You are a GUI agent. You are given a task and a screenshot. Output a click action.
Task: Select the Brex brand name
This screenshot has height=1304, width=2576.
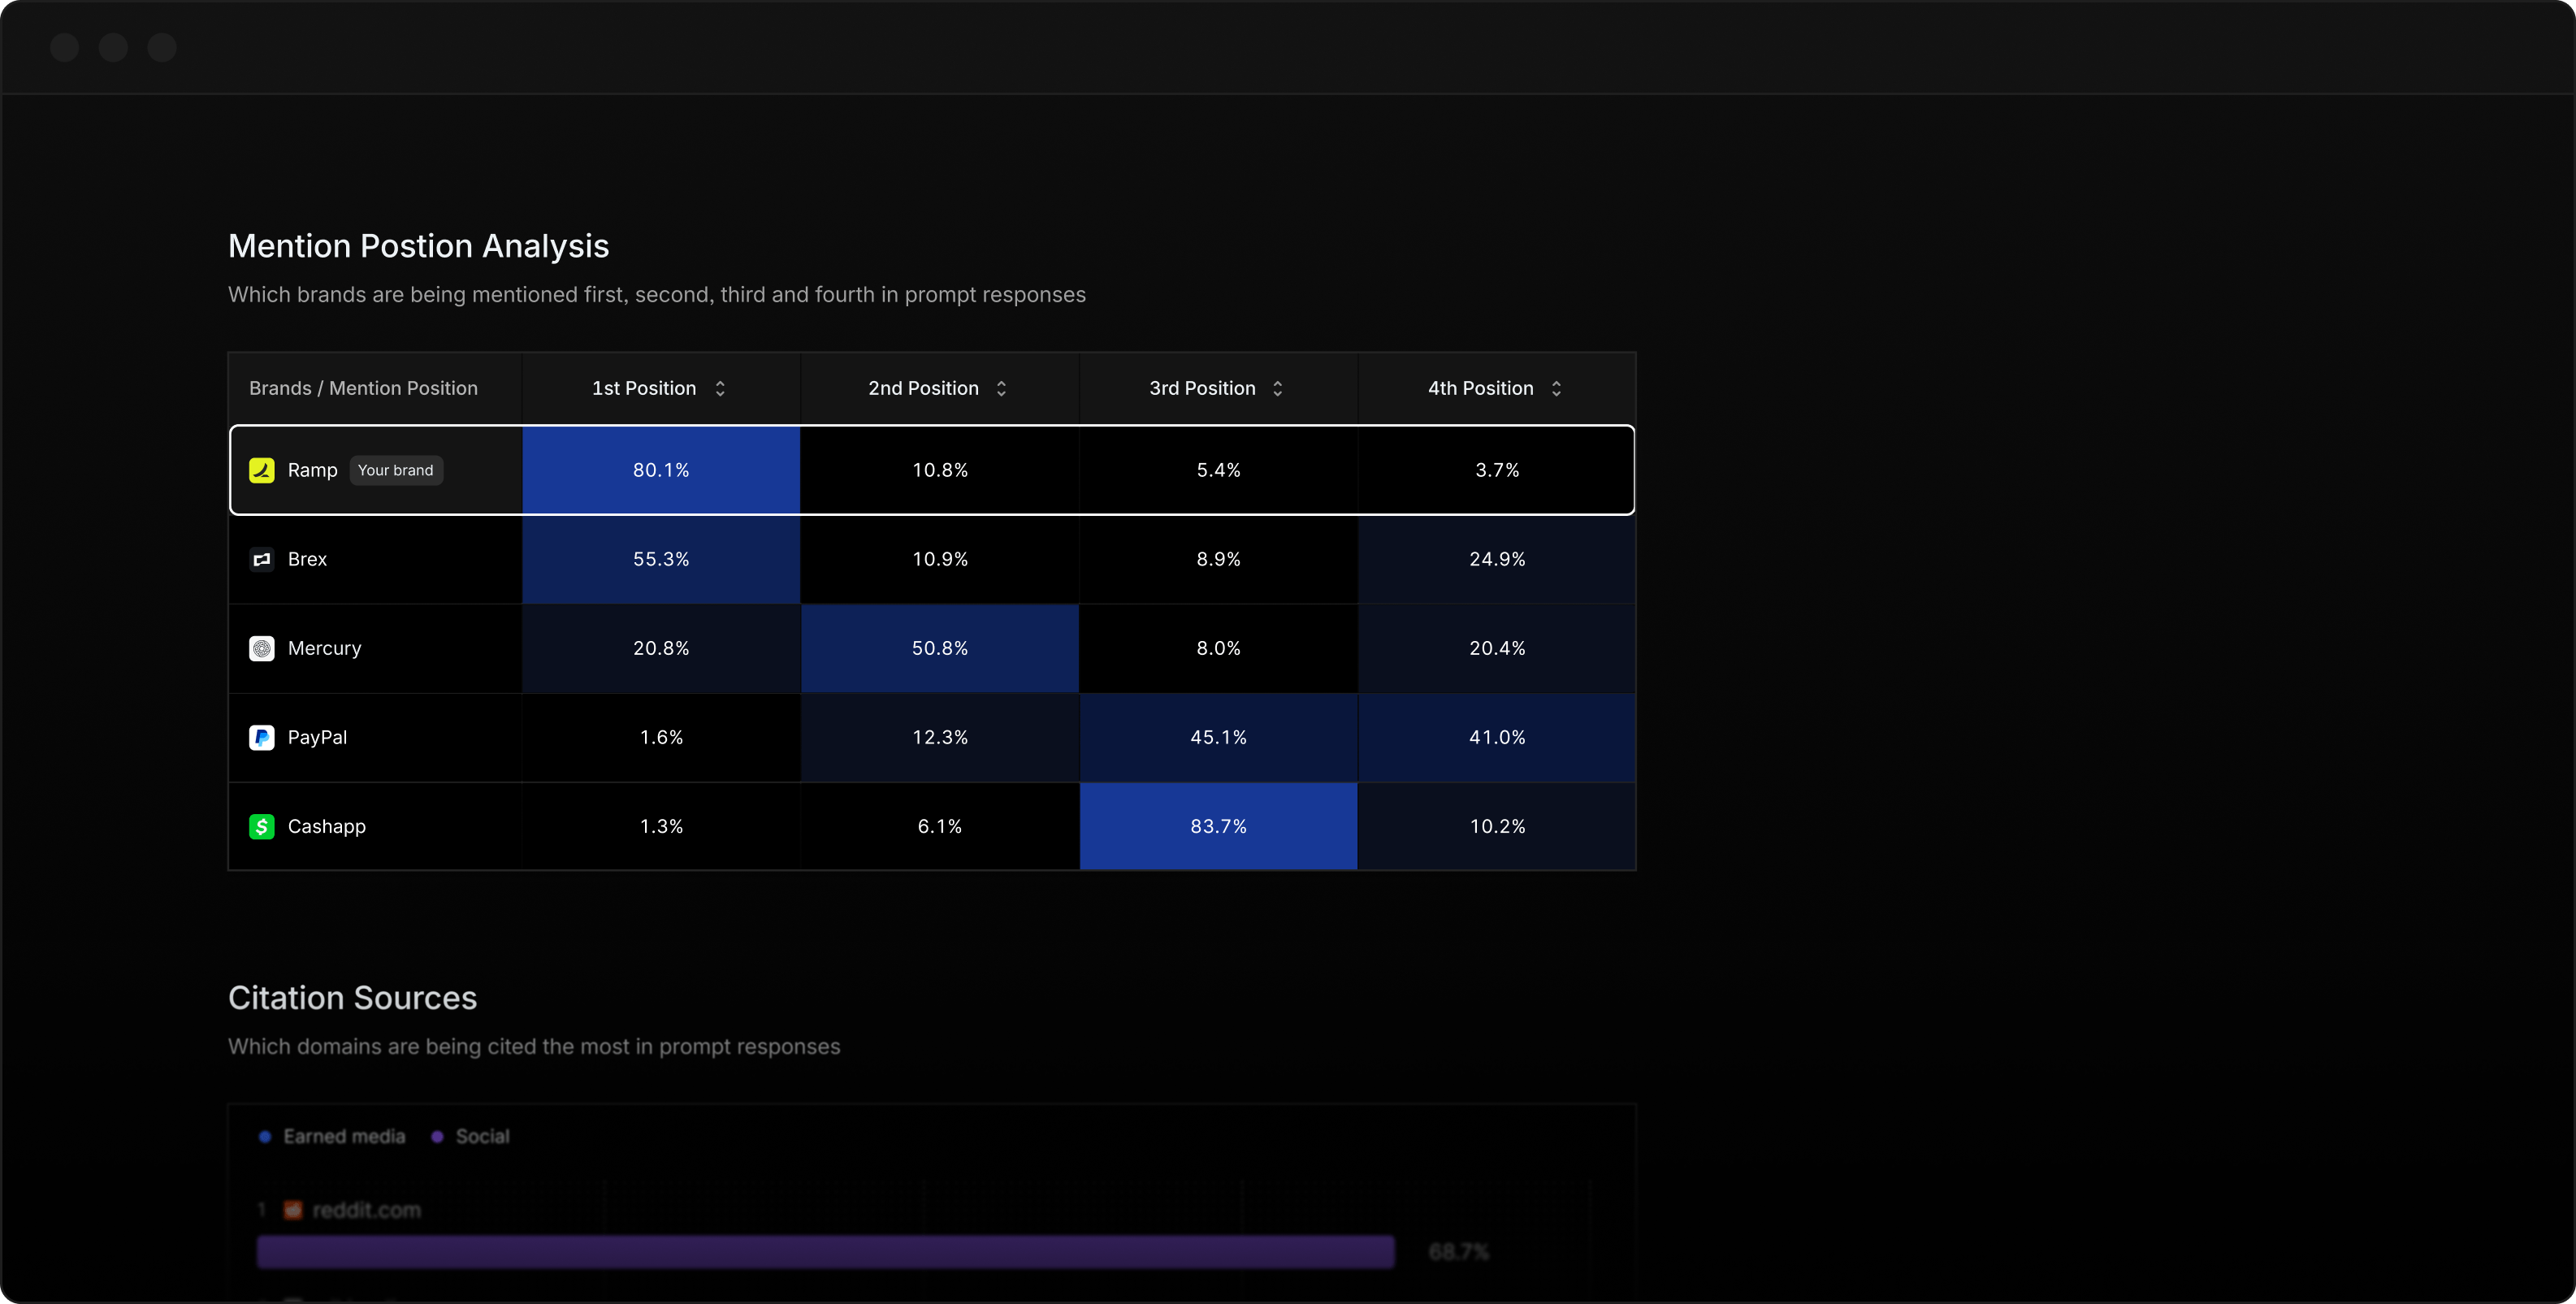pyautogui.click(x=308, y=559)
